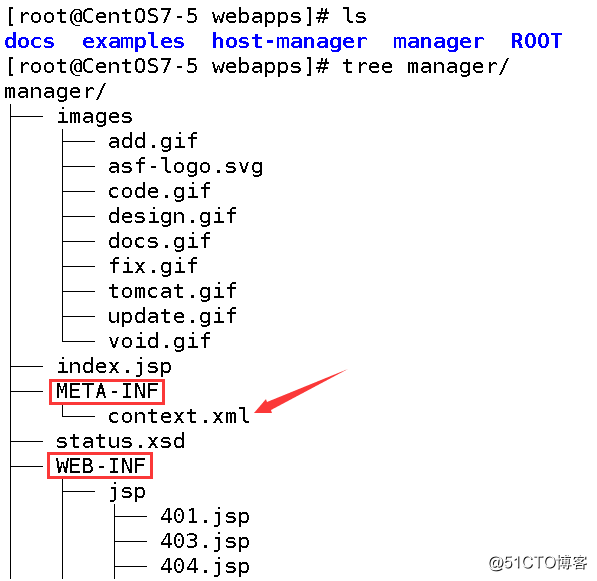
Task: Click the blue 'ROOT' directory name
Action: point(536,41)
